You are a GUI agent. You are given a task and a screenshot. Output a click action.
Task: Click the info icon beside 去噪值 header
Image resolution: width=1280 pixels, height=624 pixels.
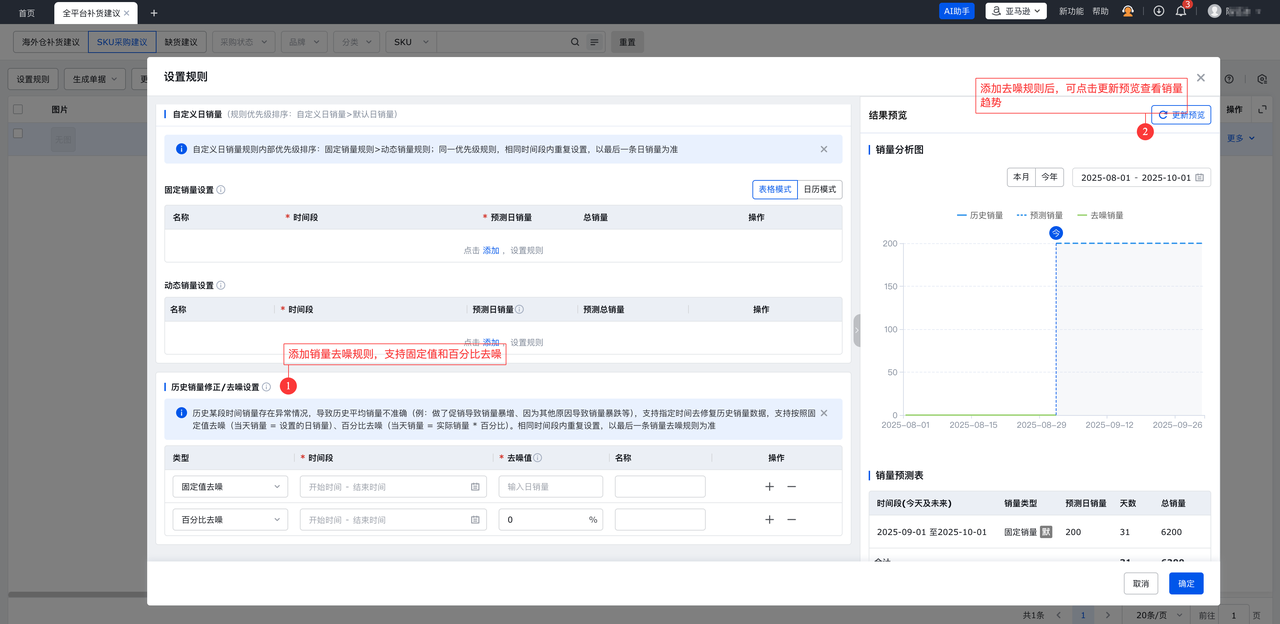tap(538, 458)
